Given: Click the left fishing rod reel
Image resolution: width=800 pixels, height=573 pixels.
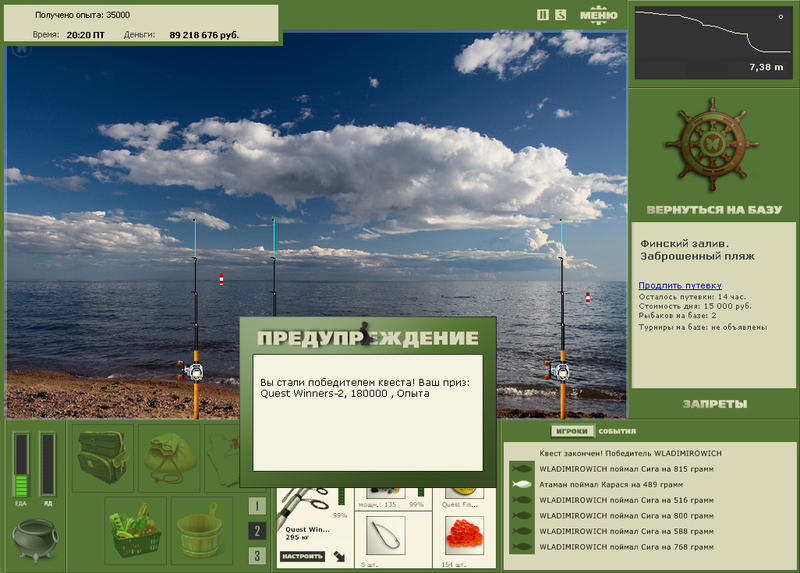Looking at the screenshot, I should (x=193, y=371).
